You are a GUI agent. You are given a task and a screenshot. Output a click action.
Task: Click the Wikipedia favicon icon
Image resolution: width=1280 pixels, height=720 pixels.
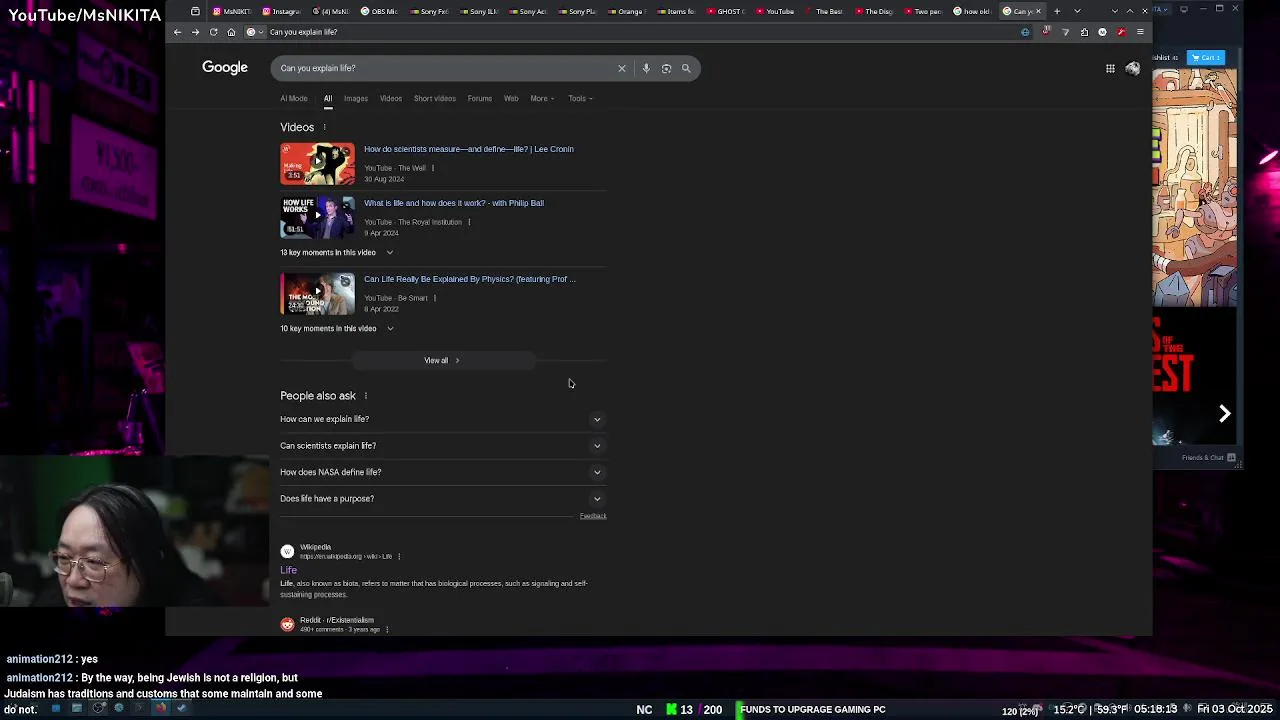click(x=287, y=551)
